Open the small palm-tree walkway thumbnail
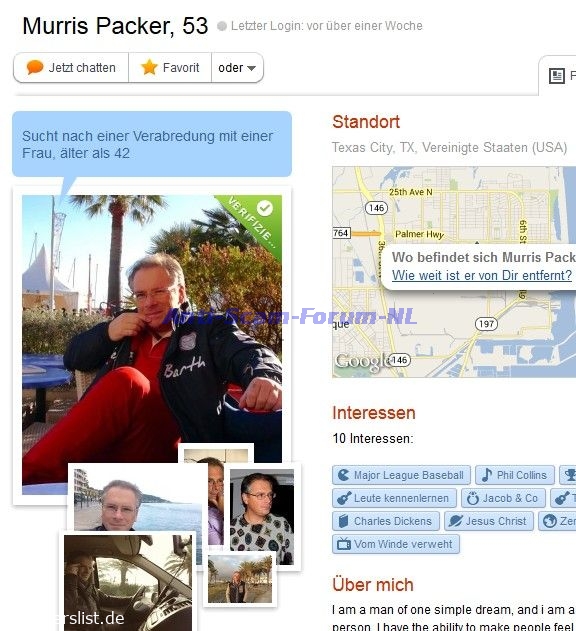Image resolution: width=576 pixels, height=631 pixels. (240, 579)
